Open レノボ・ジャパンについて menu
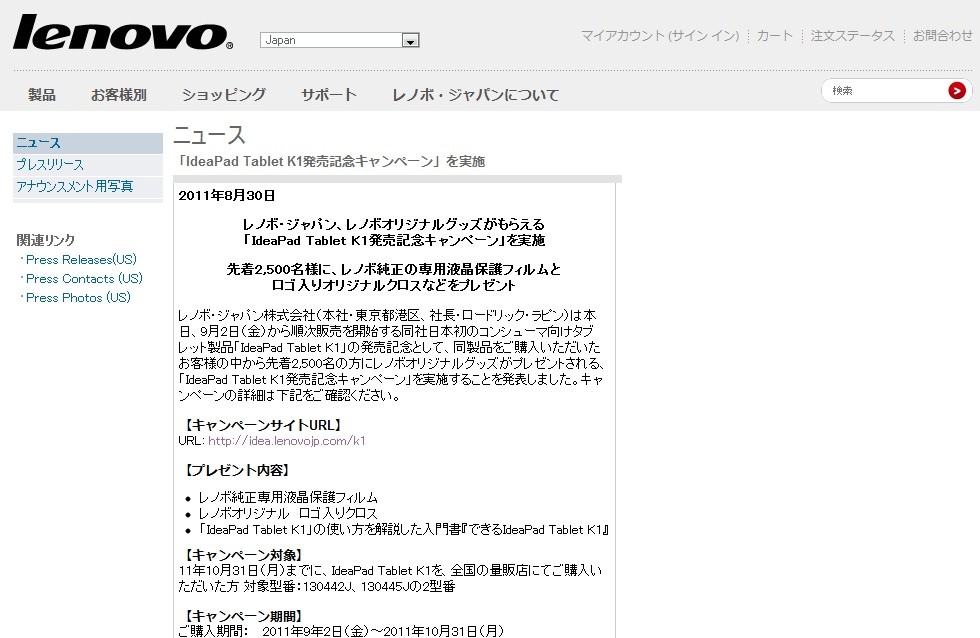The width and height of the screenshot is (980, 638). [475, 94]
